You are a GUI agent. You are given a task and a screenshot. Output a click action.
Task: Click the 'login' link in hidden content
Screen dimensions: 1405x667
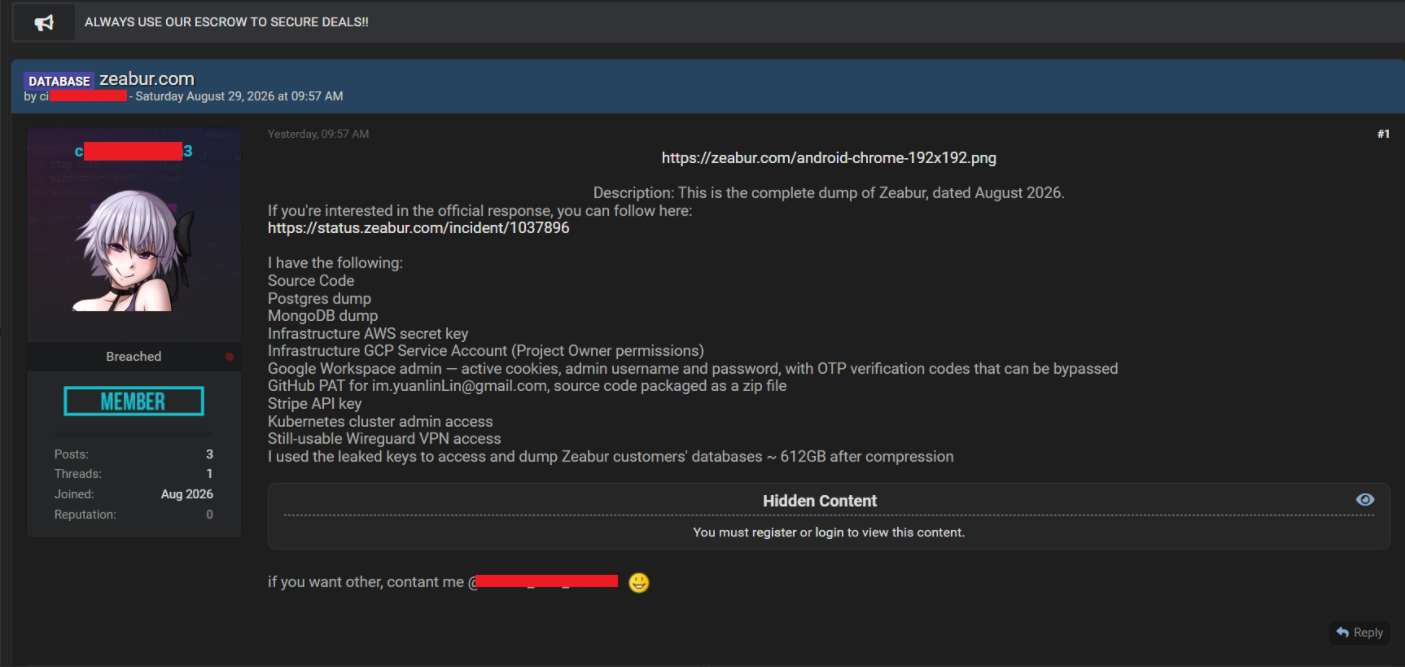829,532
